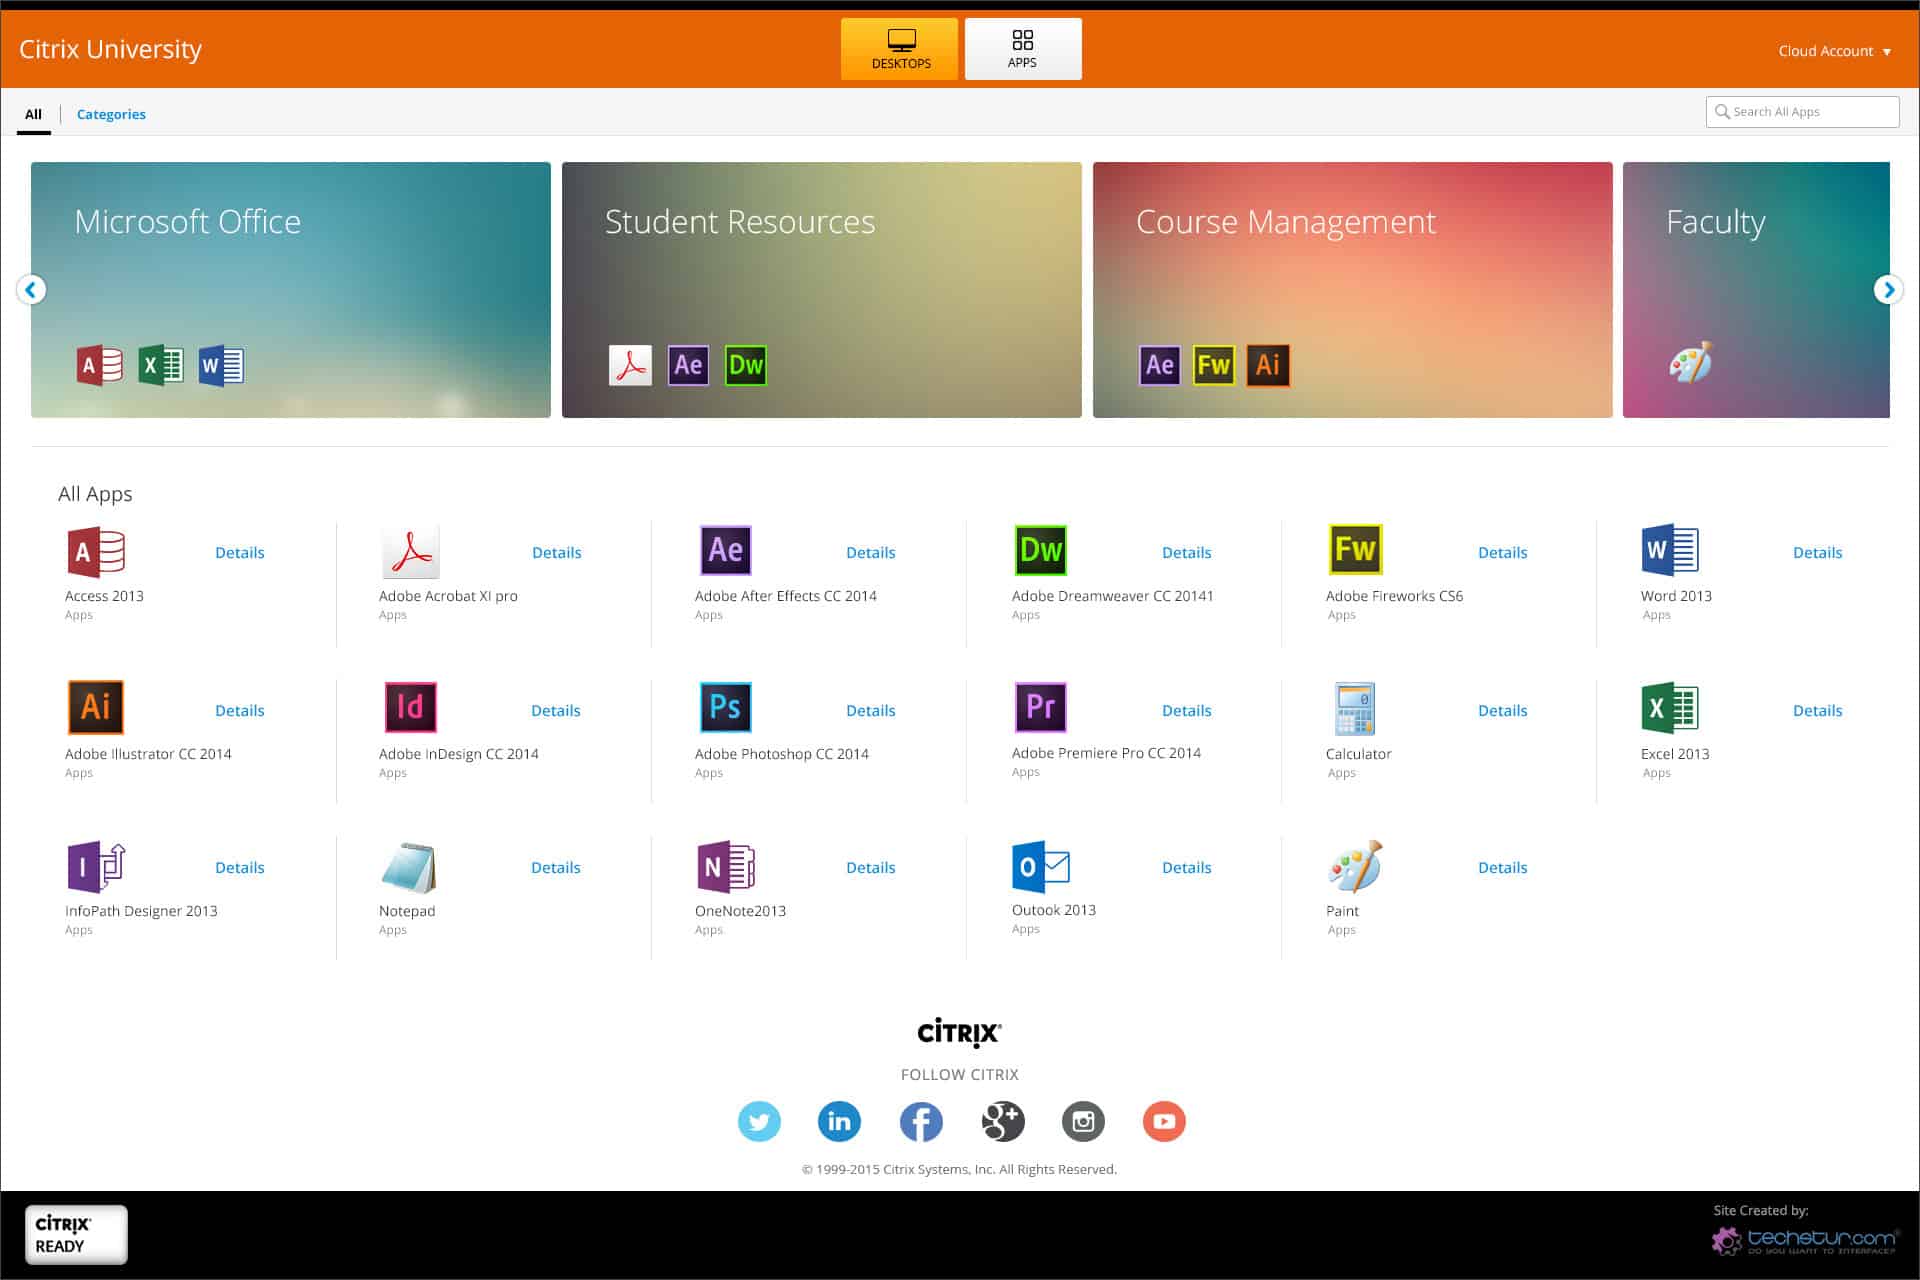Click the YouTube follow icon

click(1164, 1121)
